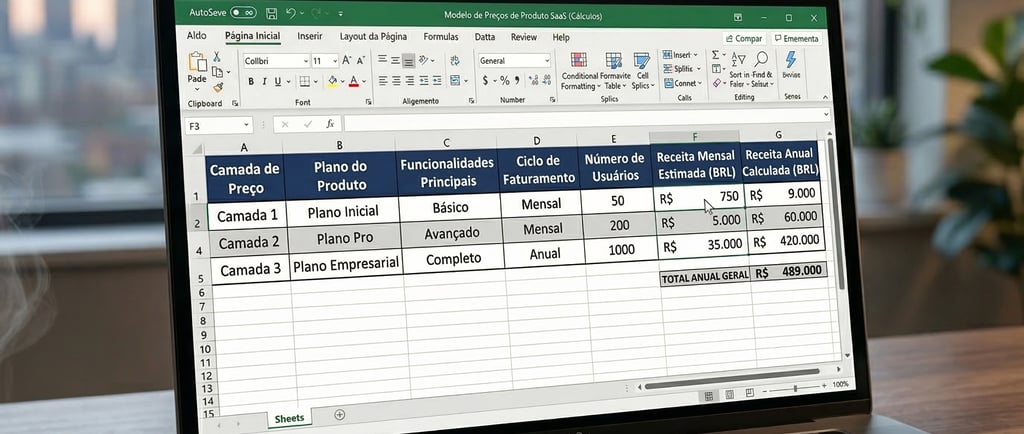Click the Decrease Font Size icon

[x=362, y=61]
